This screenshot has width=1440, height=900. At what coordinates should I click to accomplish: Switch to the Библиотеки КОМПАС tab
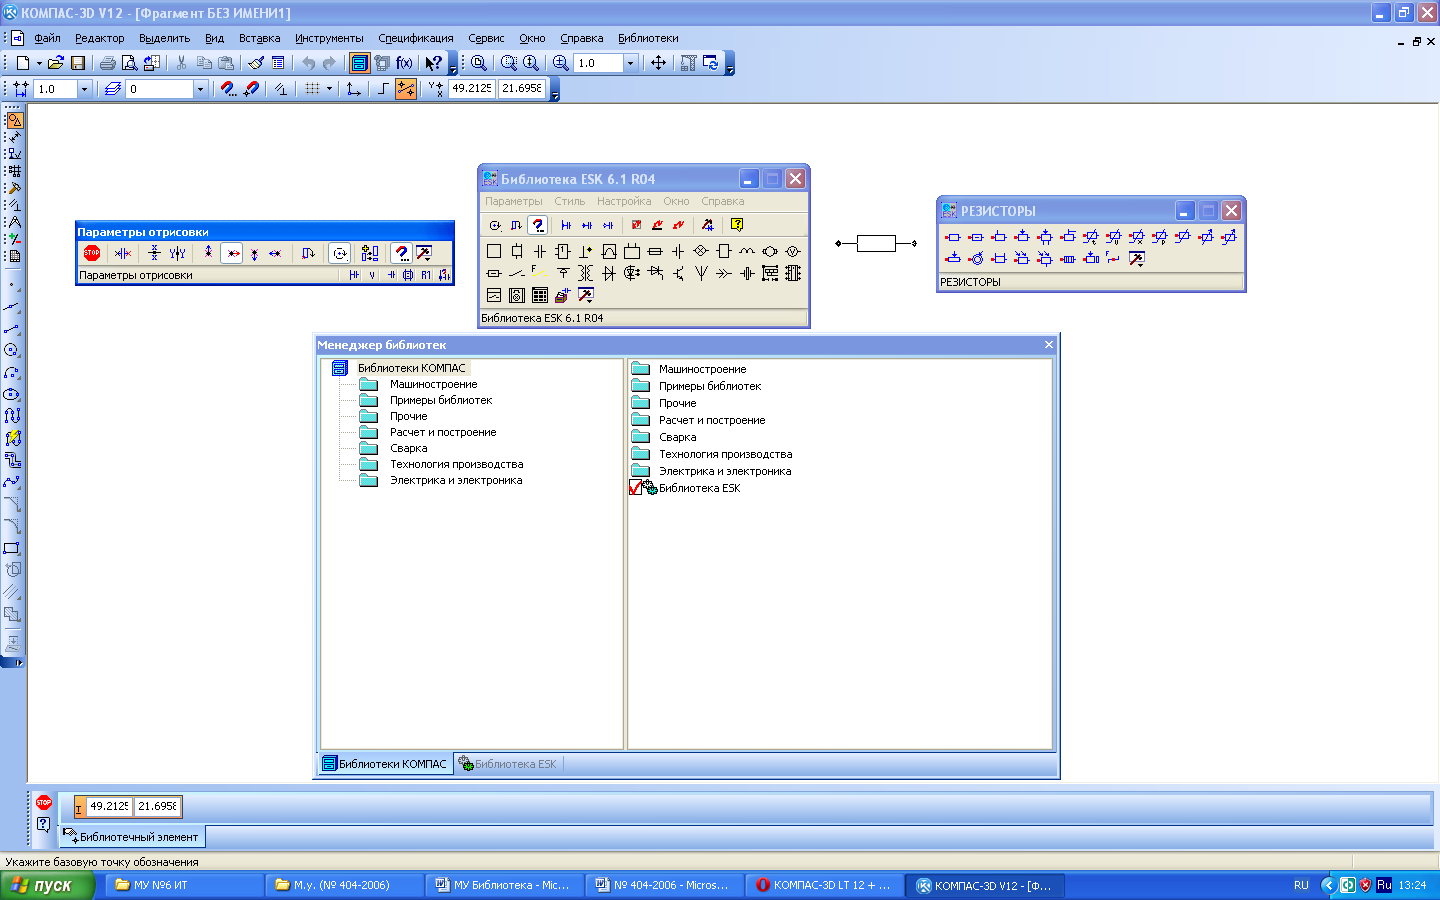pyautogui.click(x=385, y=764)
